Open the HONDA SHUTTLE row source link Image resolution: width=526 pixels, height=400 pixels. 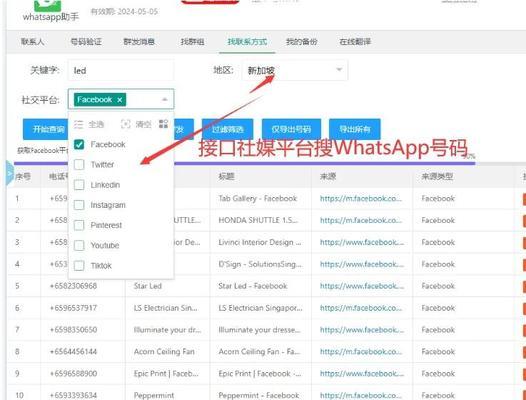point(361,220)
